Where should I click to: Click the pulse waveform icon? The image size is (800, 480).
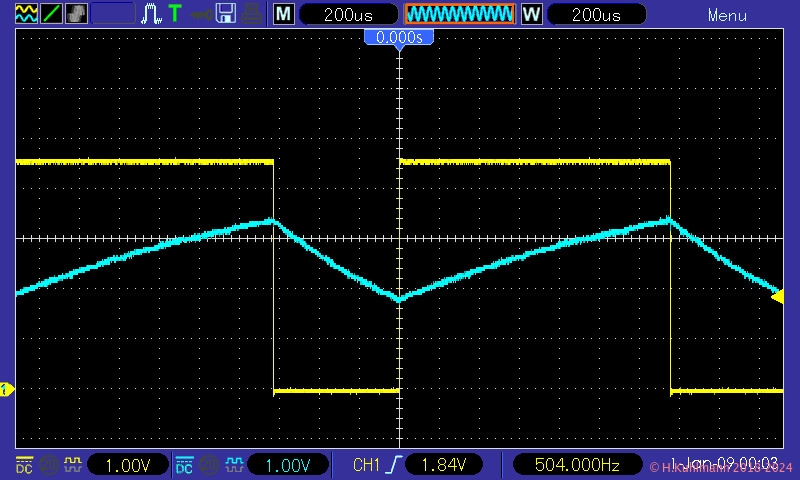[x=153, y=14]
